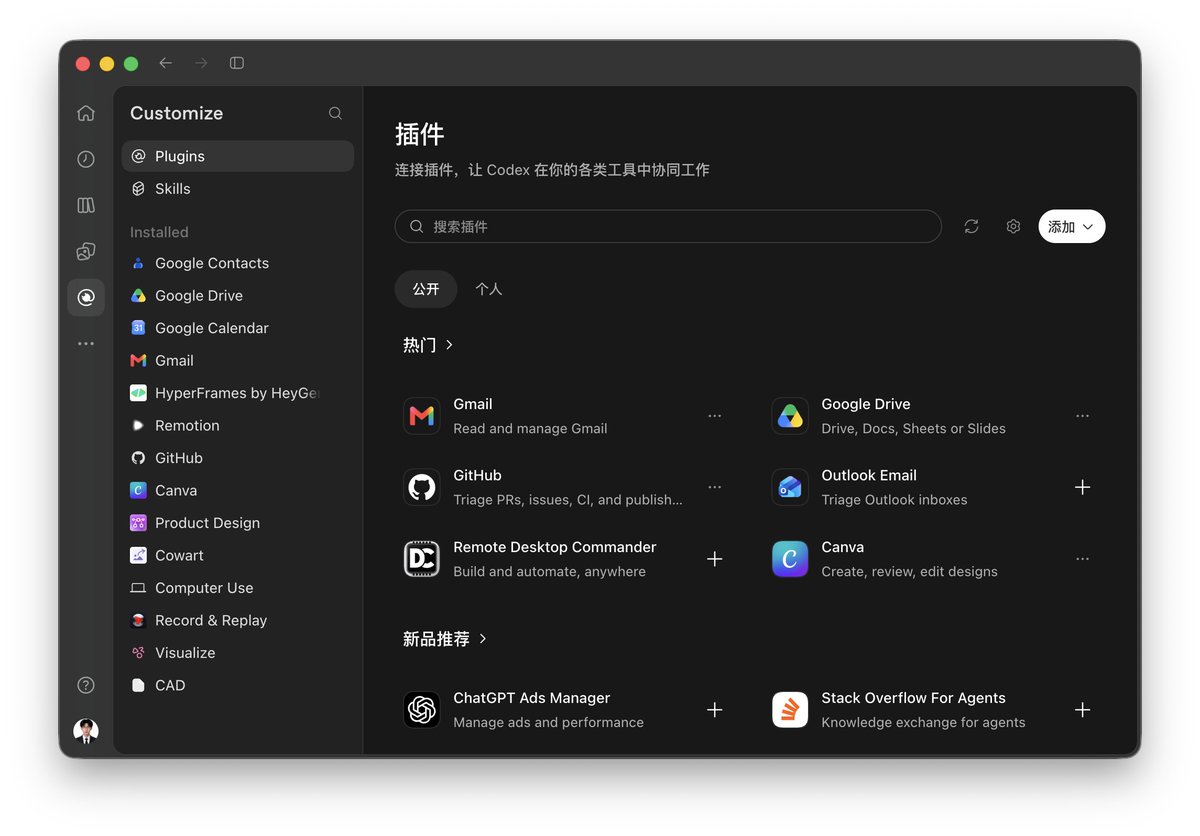Click the ChatGPT Ads Manager card icon
The image size is (1200, 836).
click(422, 710)
